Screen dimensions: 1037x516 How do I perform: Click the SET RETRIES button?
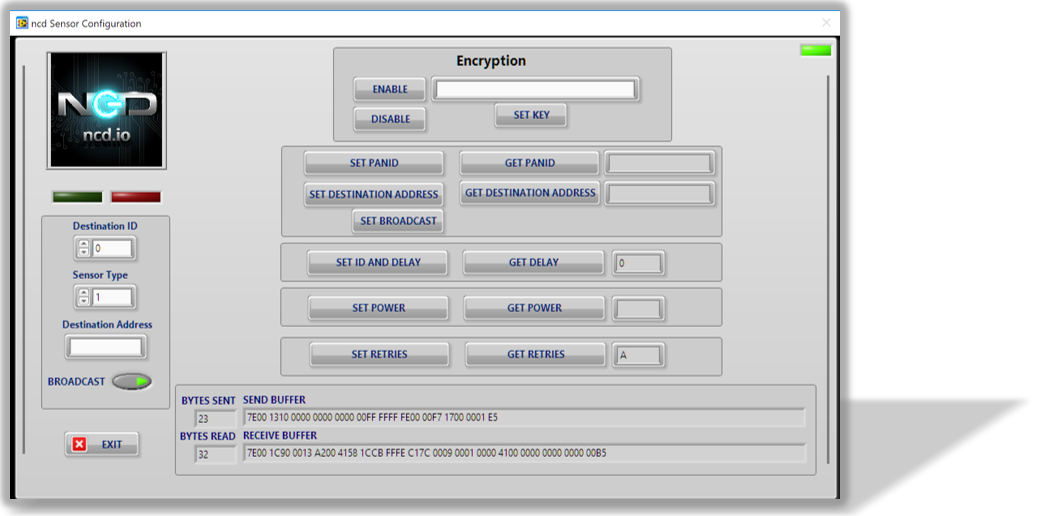point(380,355)
